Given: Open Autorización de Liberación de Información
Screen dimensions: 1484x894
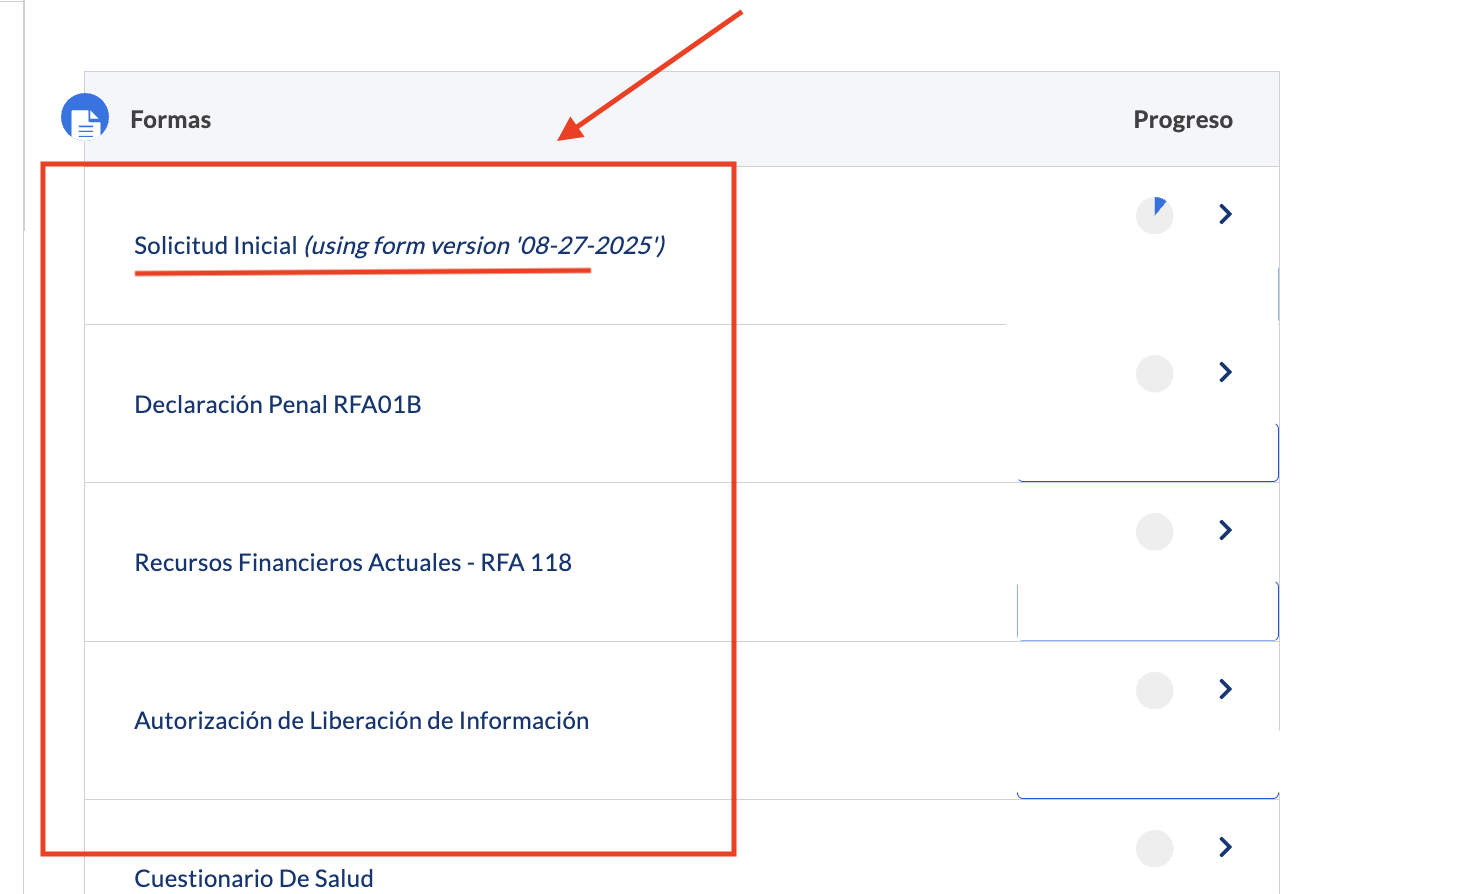Looking at the screenshot, I should tap(362, 720).
